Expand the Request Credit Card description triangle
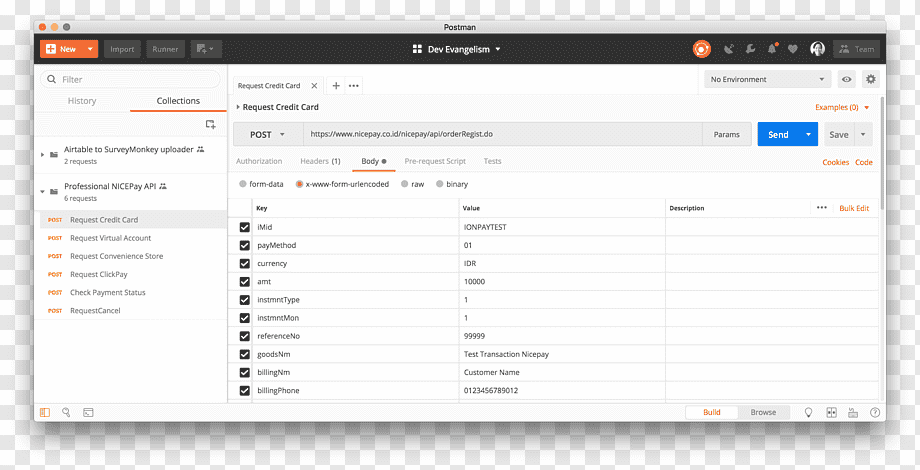Image resolution: width=920 pixels, height=470 pixels. tap(238, 107)
